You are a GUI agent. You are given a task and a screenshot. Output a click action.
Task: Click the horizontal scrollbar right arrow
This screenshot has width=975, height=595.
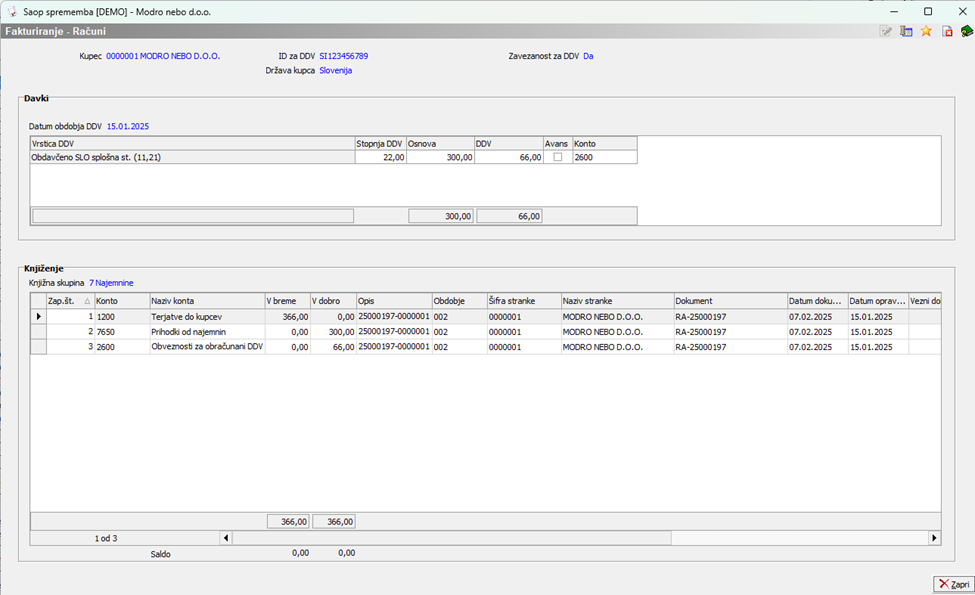coord(934,538)
